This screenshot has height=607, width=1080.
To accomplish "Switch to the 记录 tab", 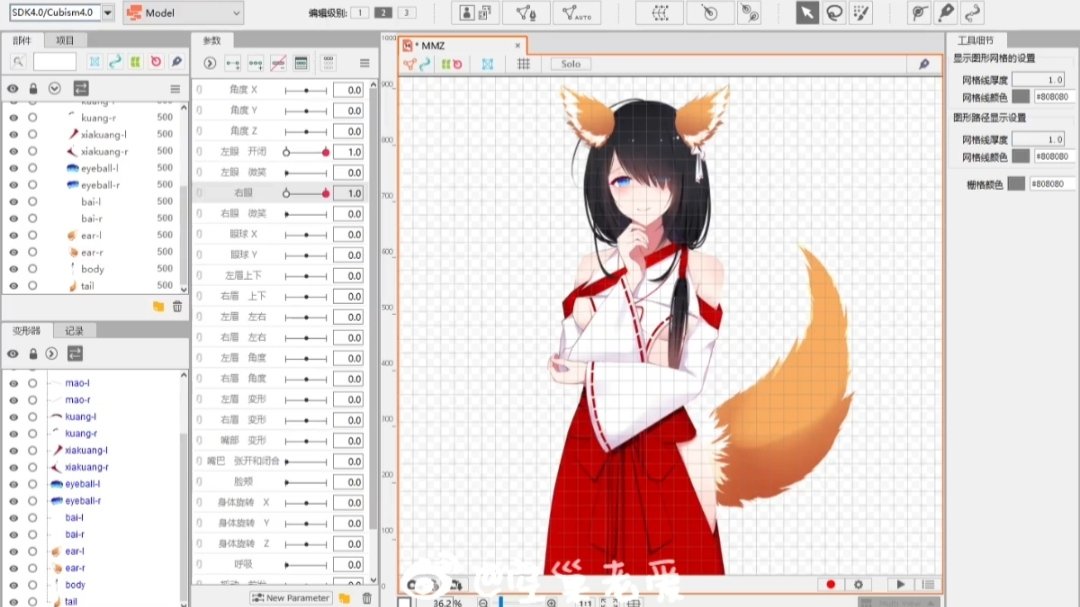I will pos(74,331).
